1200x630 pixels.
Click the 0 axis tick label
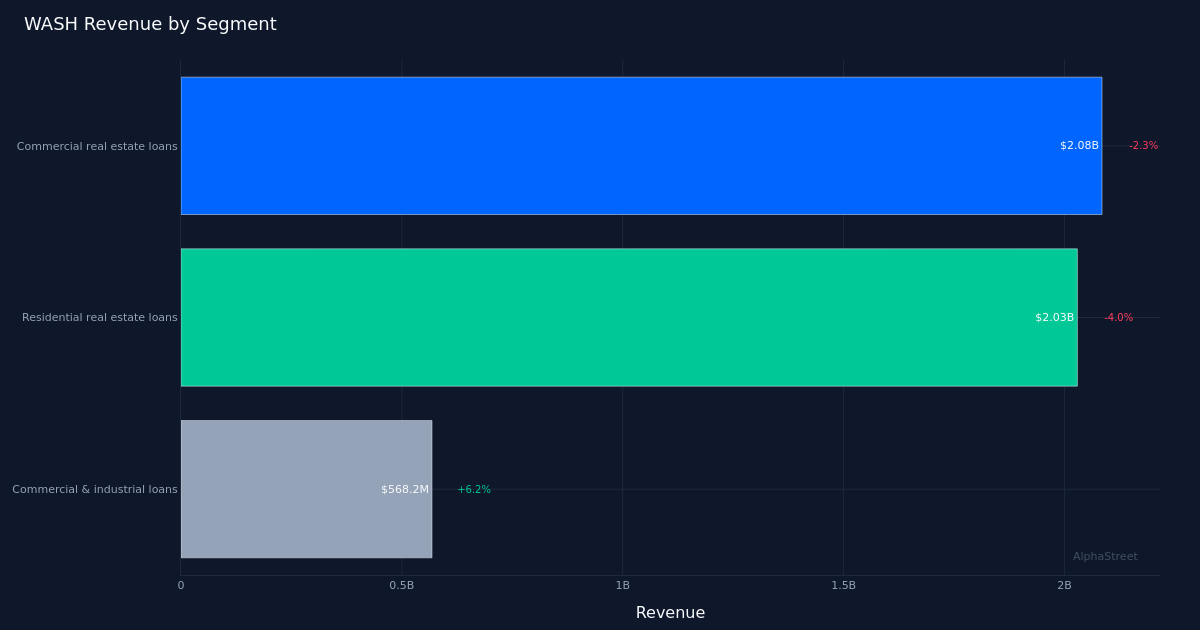click(181, 585)
